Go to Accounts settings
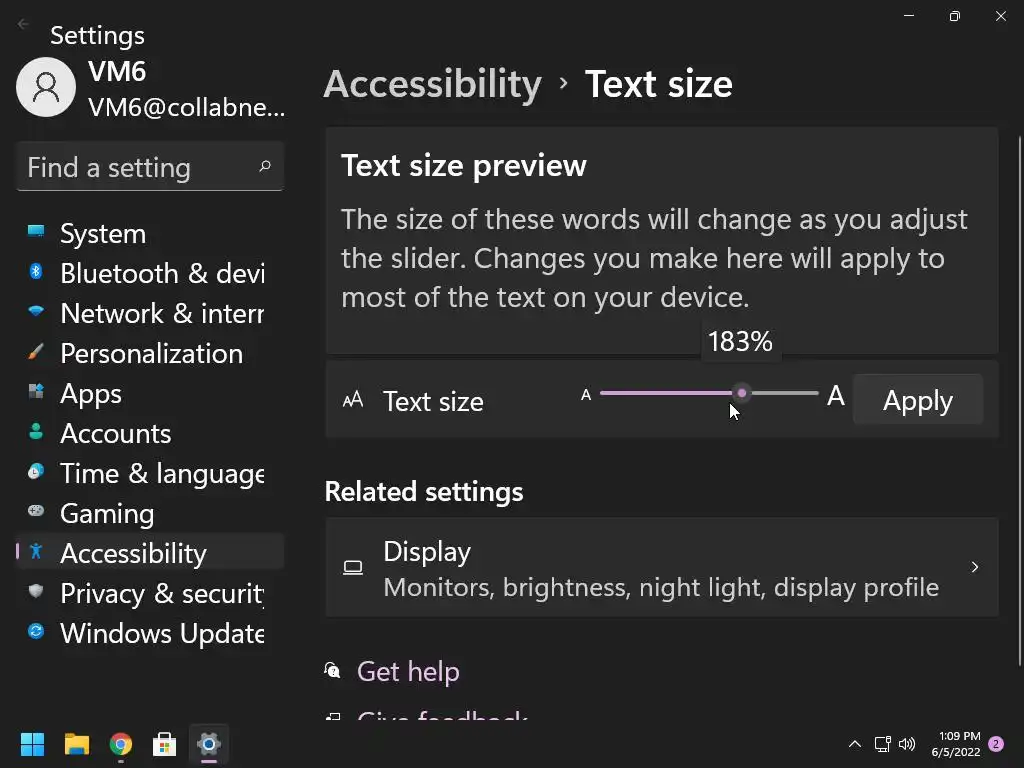Viewport: 1024px width, 768px height. 115,433
